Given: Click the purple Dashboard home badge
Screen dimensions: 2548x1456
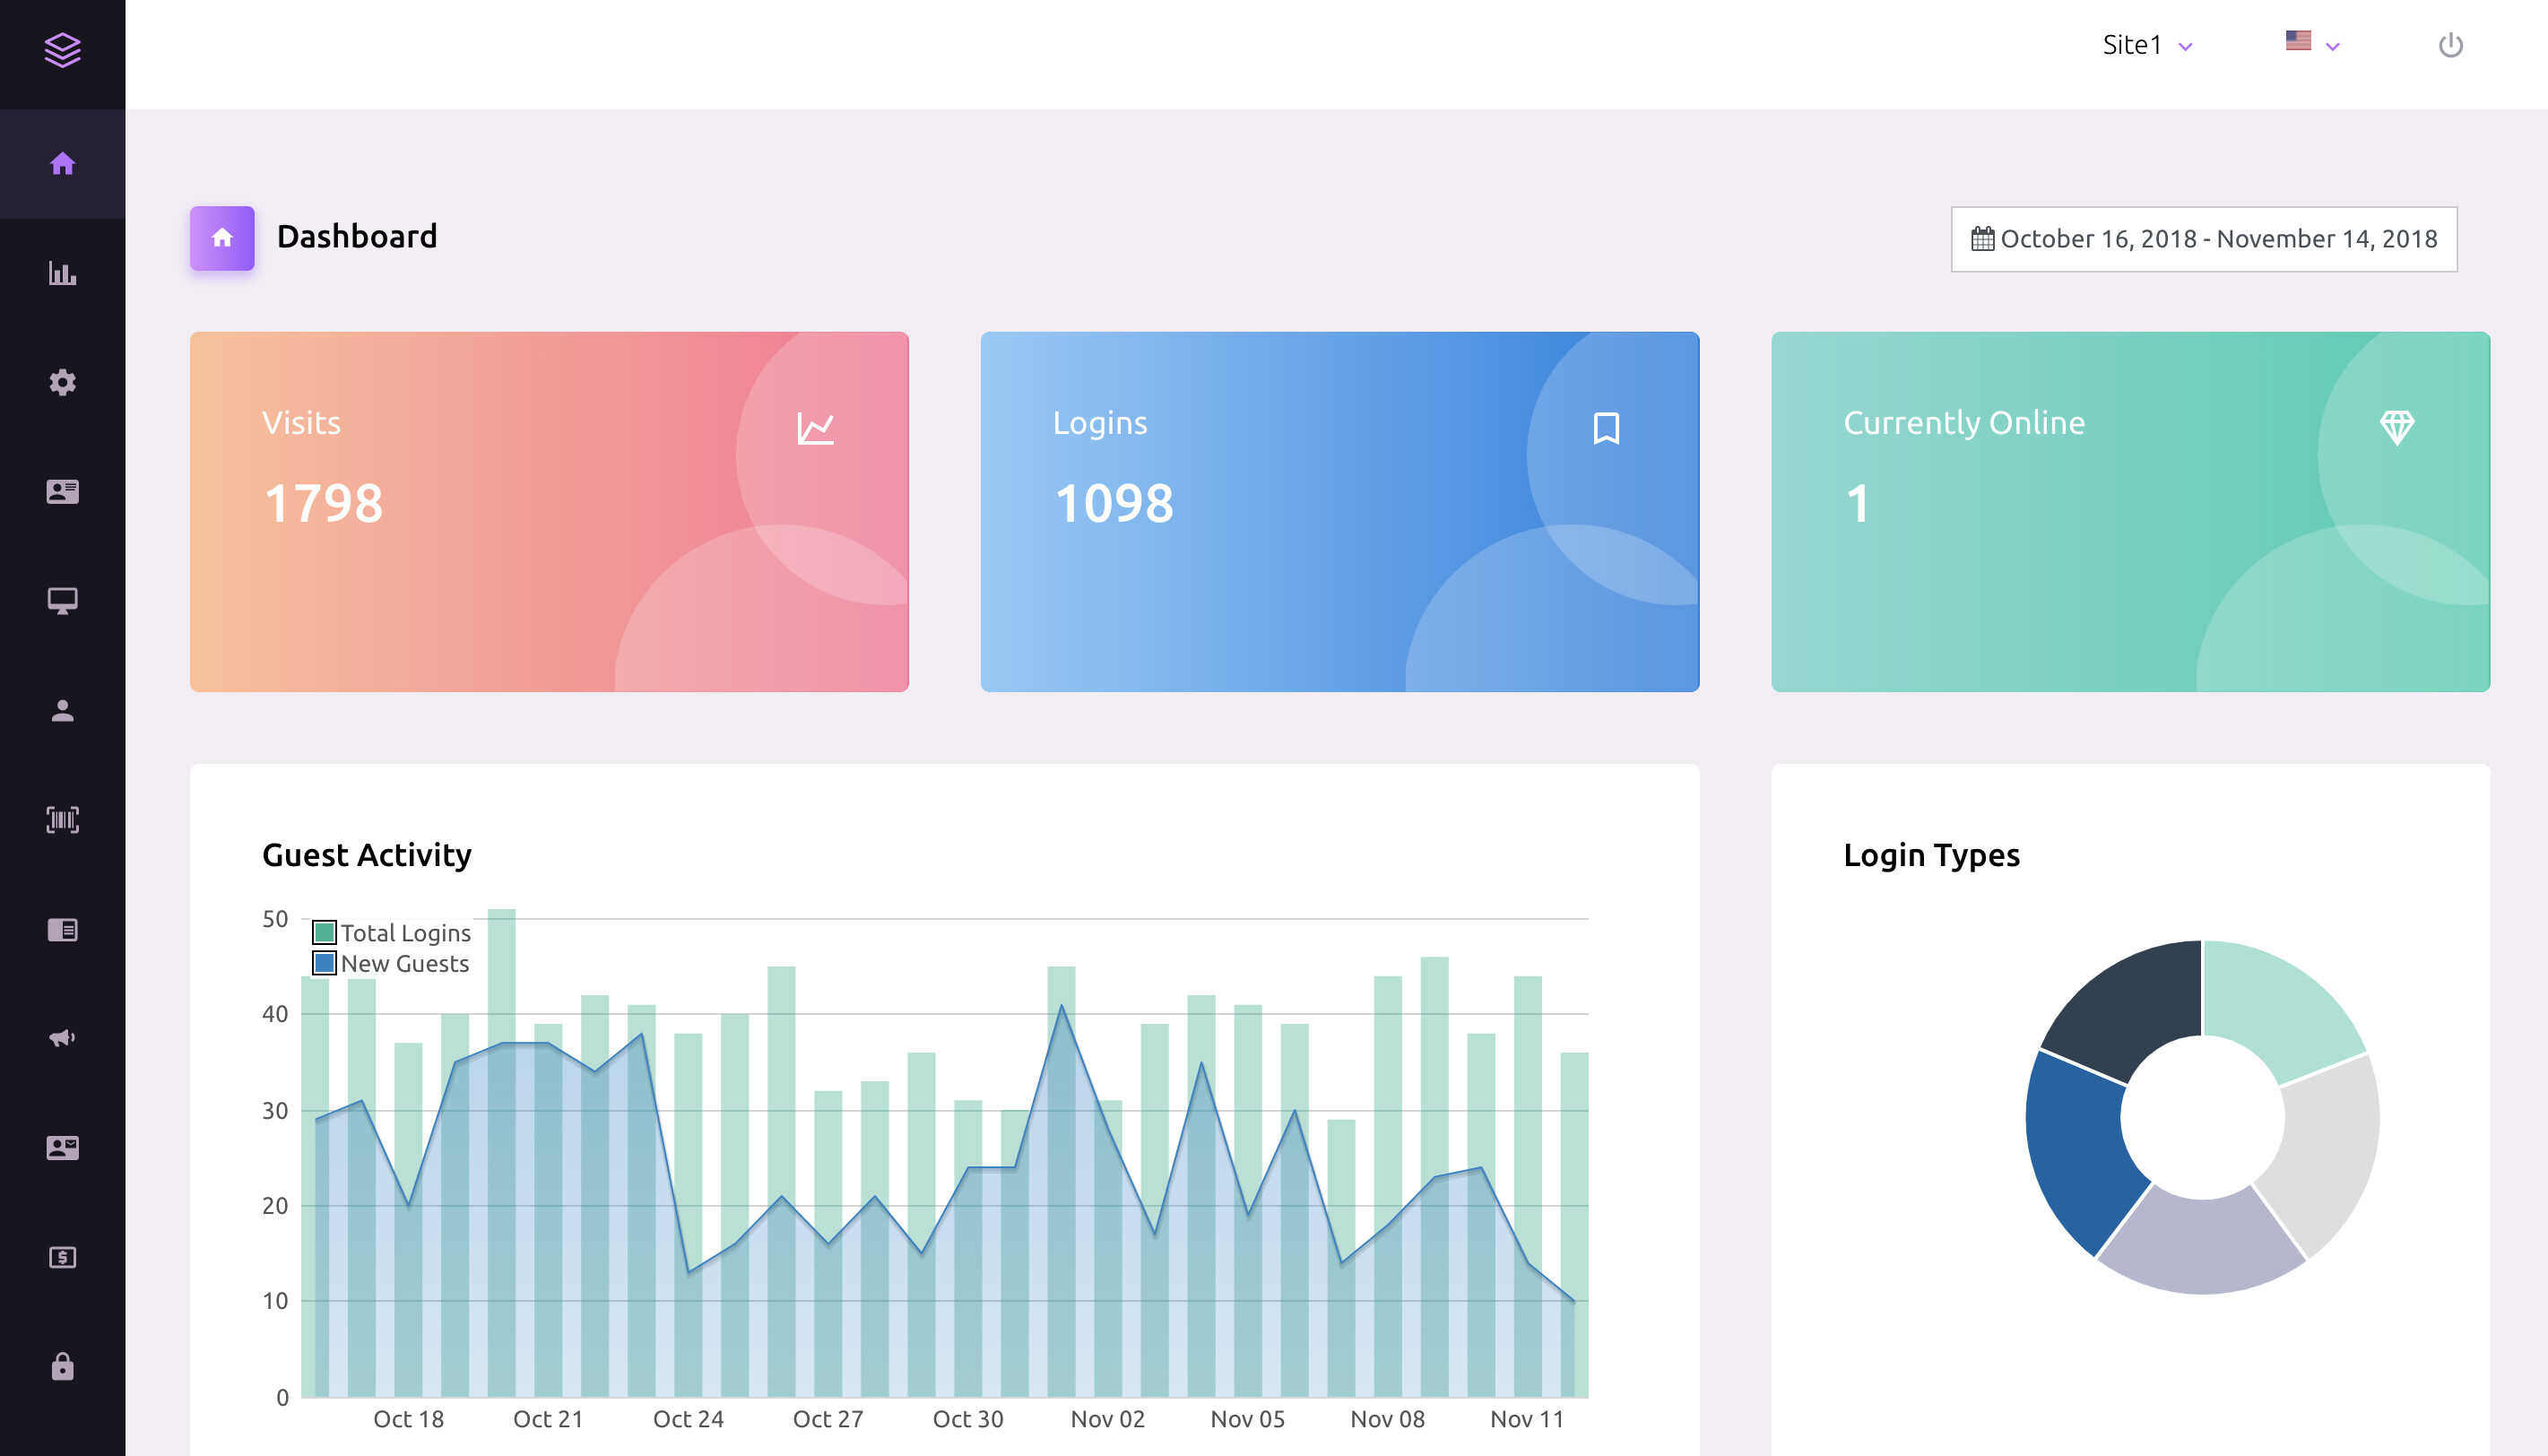Looking at the screenshot, I should [x=222, y=238].
